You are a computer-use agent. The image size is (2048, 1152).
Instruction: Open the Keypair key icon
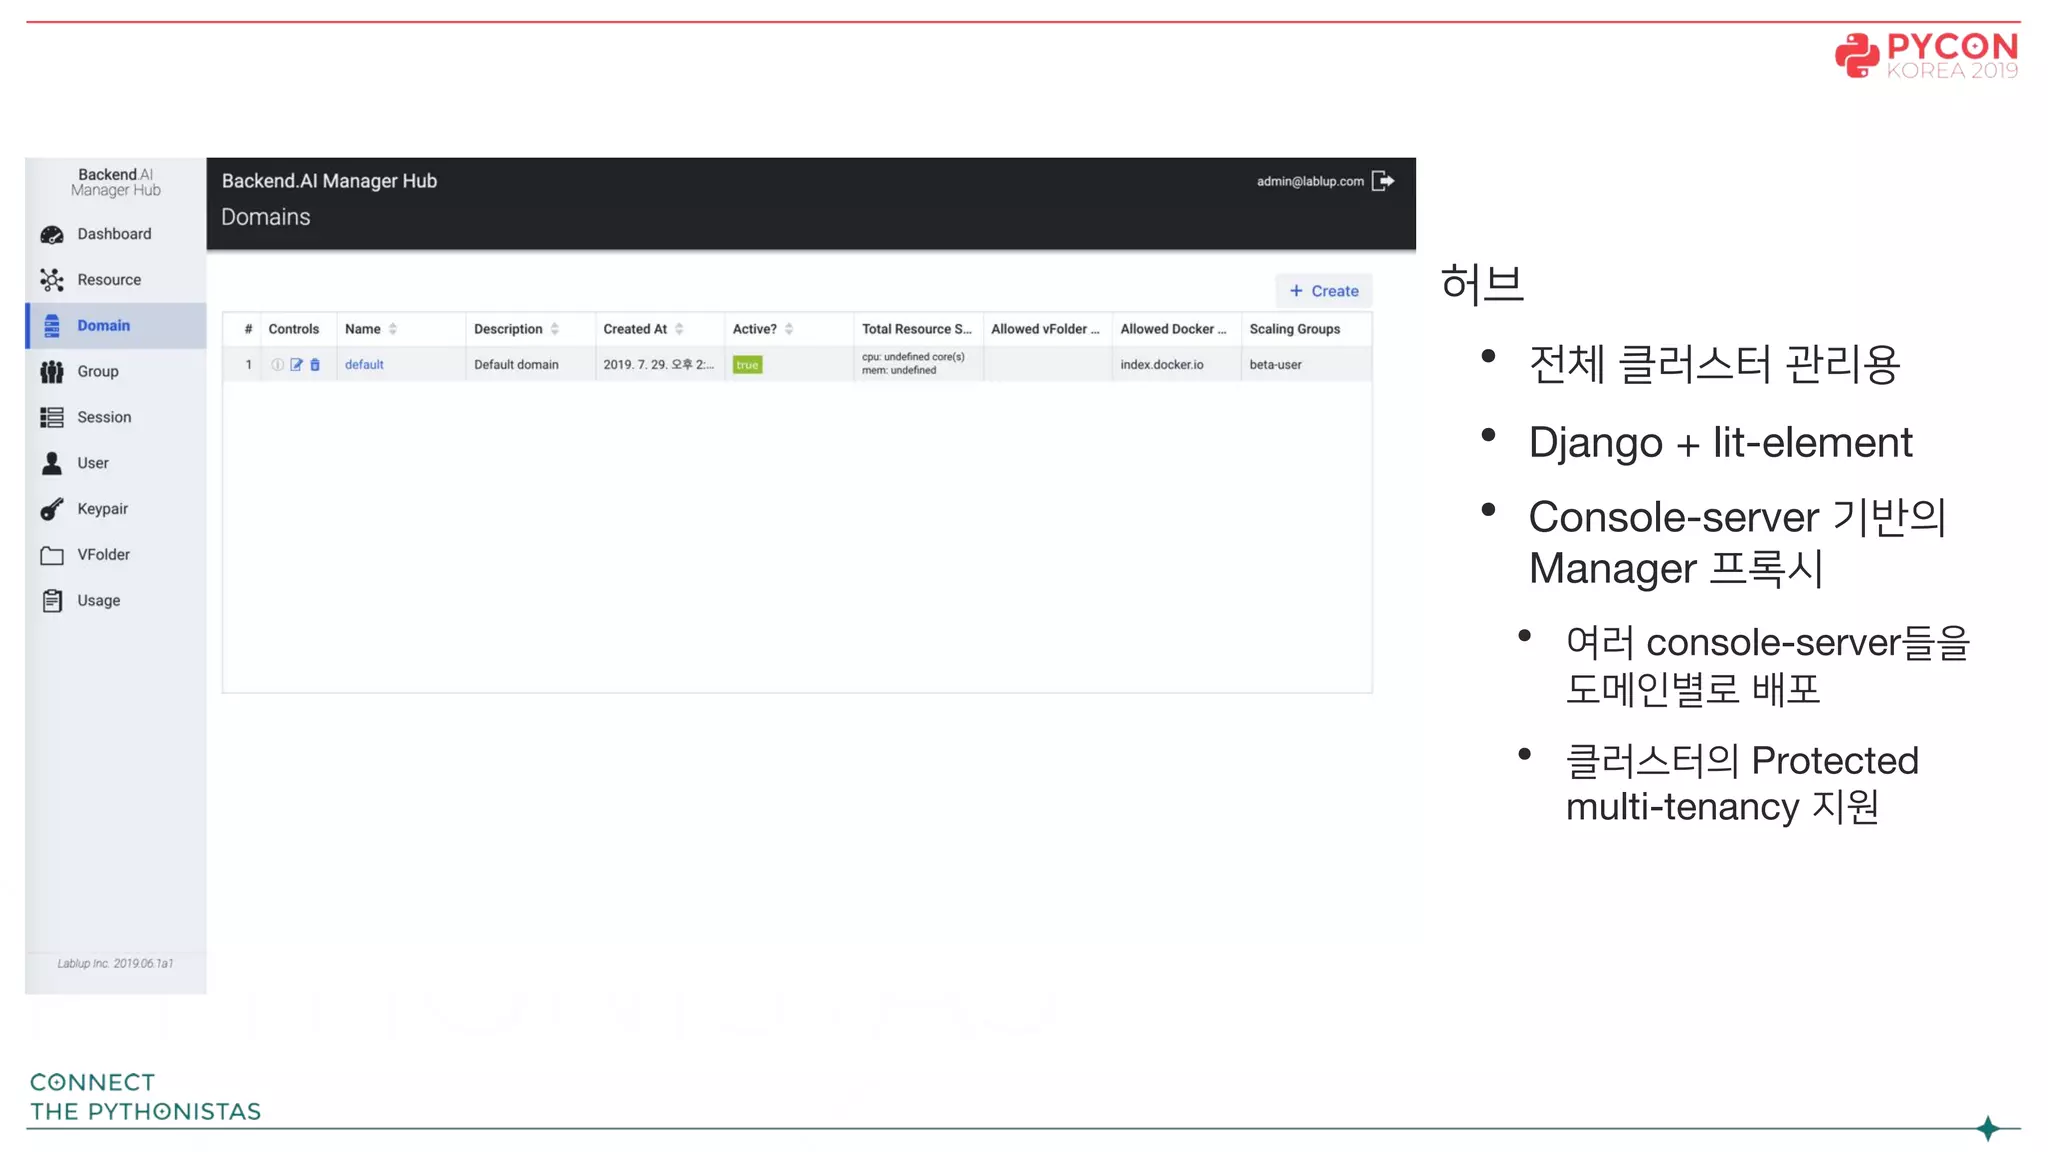(x=52, y=509)
